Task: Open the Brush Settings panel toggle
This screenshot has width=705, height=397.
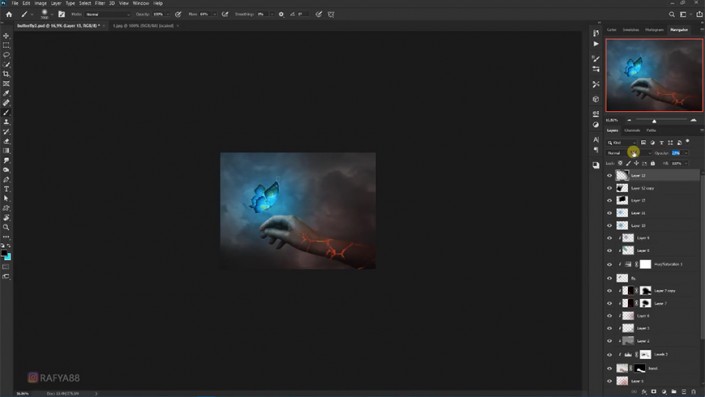Action: 62,14
